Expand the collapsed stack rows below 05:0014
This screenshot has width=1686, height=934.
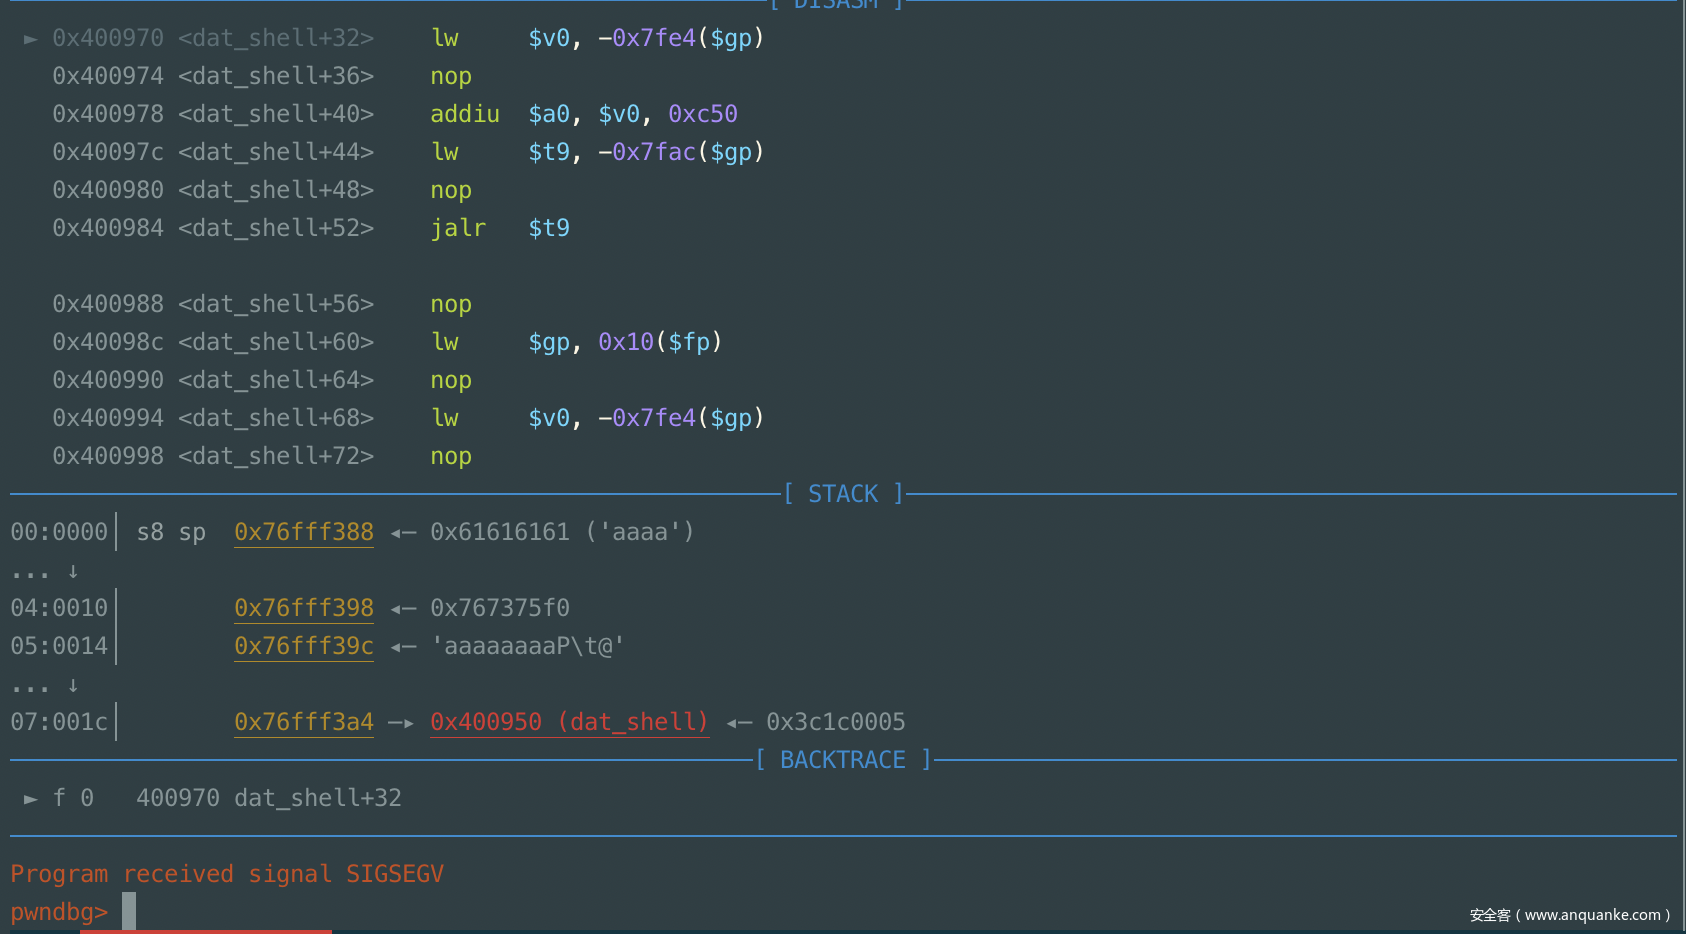pos(45,686)
